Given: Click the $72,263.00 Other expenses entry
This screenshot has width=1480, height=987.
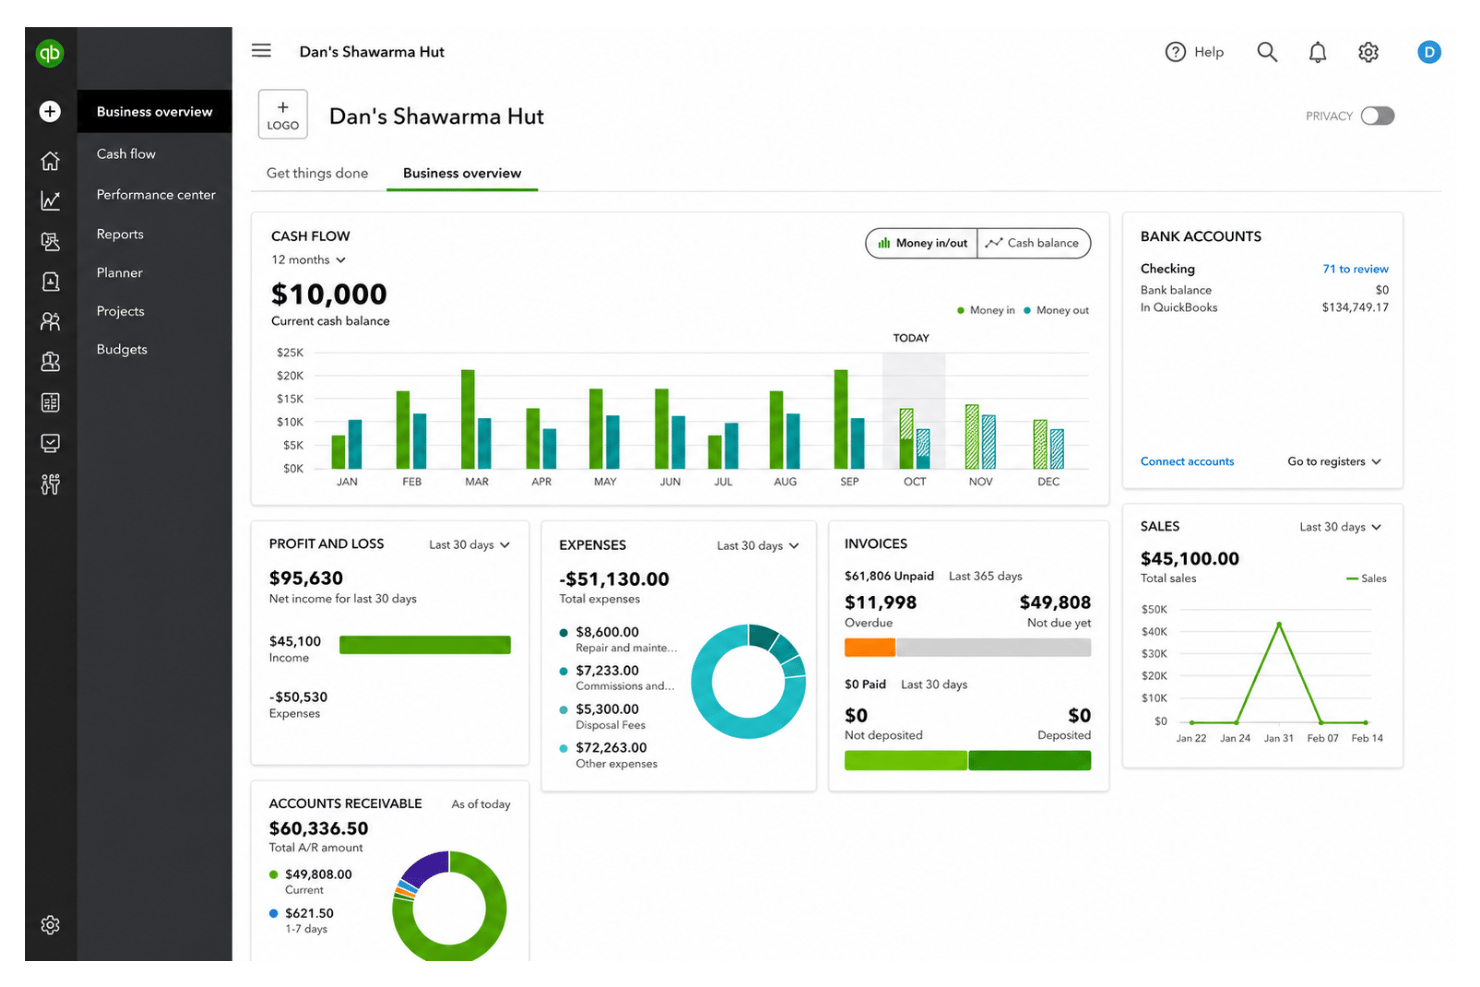Looking at the screenshot, I should 609,755.
